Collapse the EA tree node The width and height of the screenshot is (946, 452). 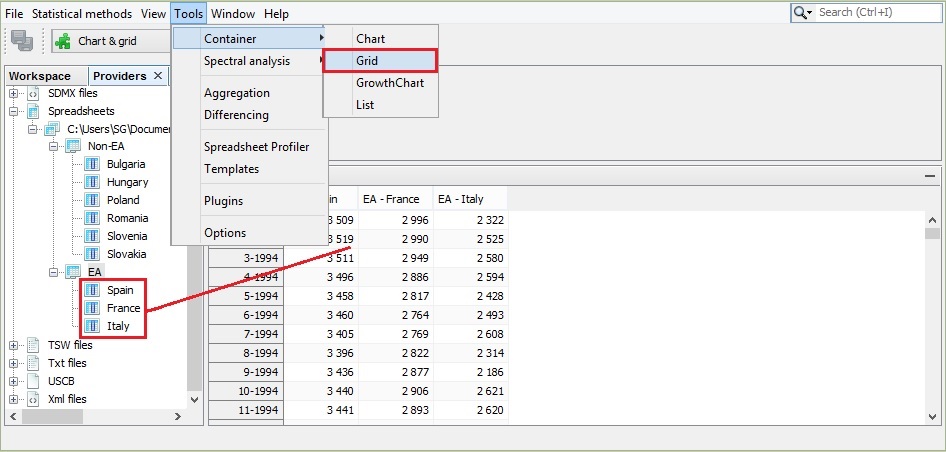53,272
